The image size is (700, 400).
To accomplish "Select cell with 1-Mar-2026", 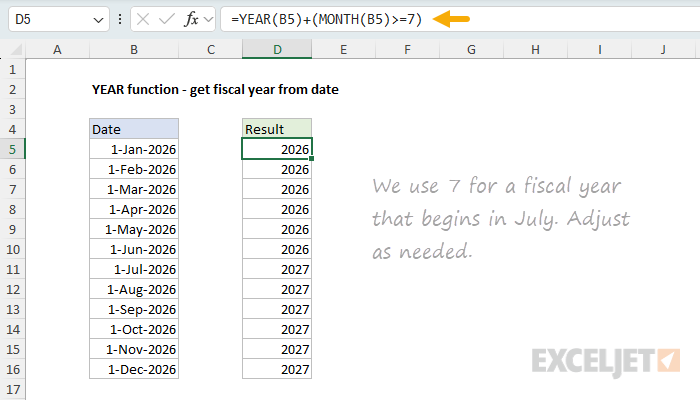I will pyautogui.click(x=134, y=190).
